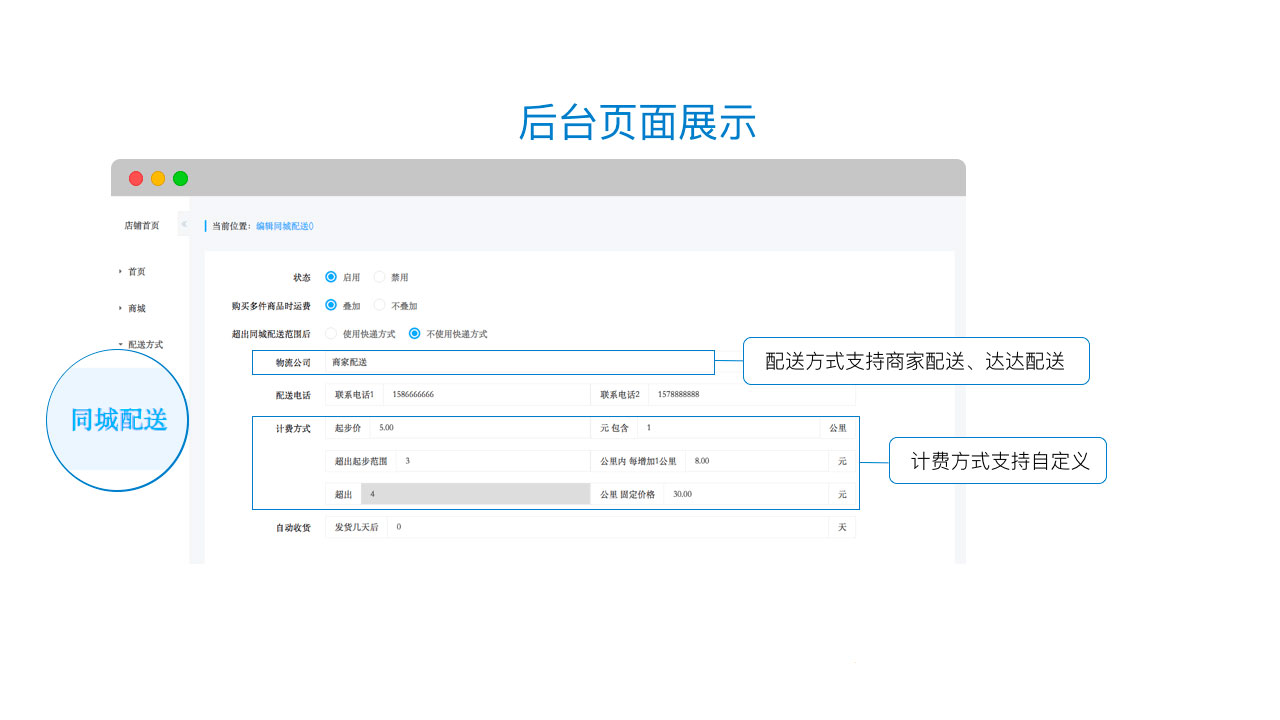Click the 联系电话2 input field
The height and width of the screenshot is (720, 1280).
coord(751,394)
